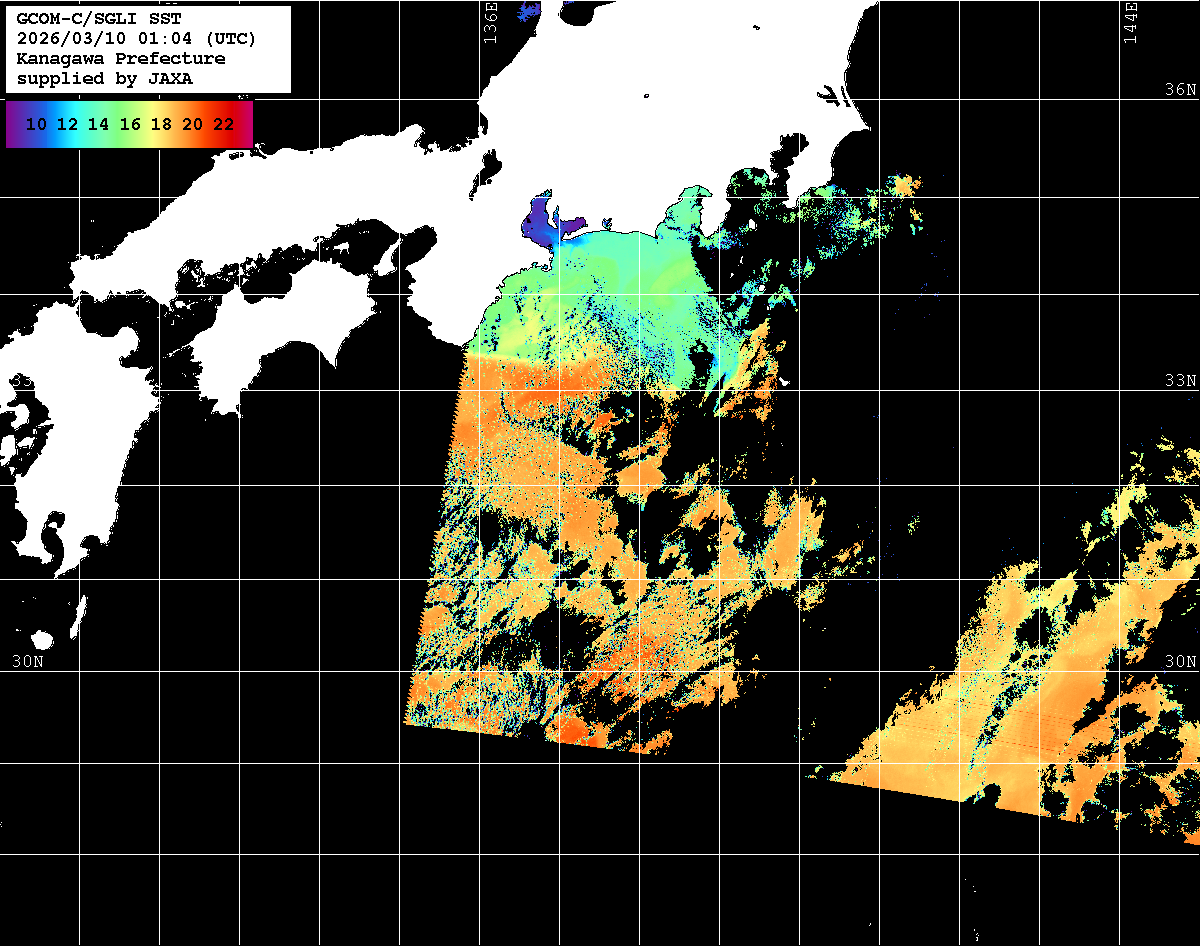Select the 18 value on the temperature legend
The image size is (1200, 946).
pos(161,125)
